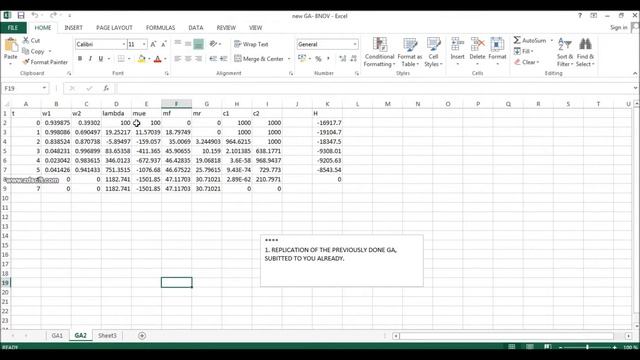Open the General number format dropdown
640x360 pixels.
tap(355, 44)
